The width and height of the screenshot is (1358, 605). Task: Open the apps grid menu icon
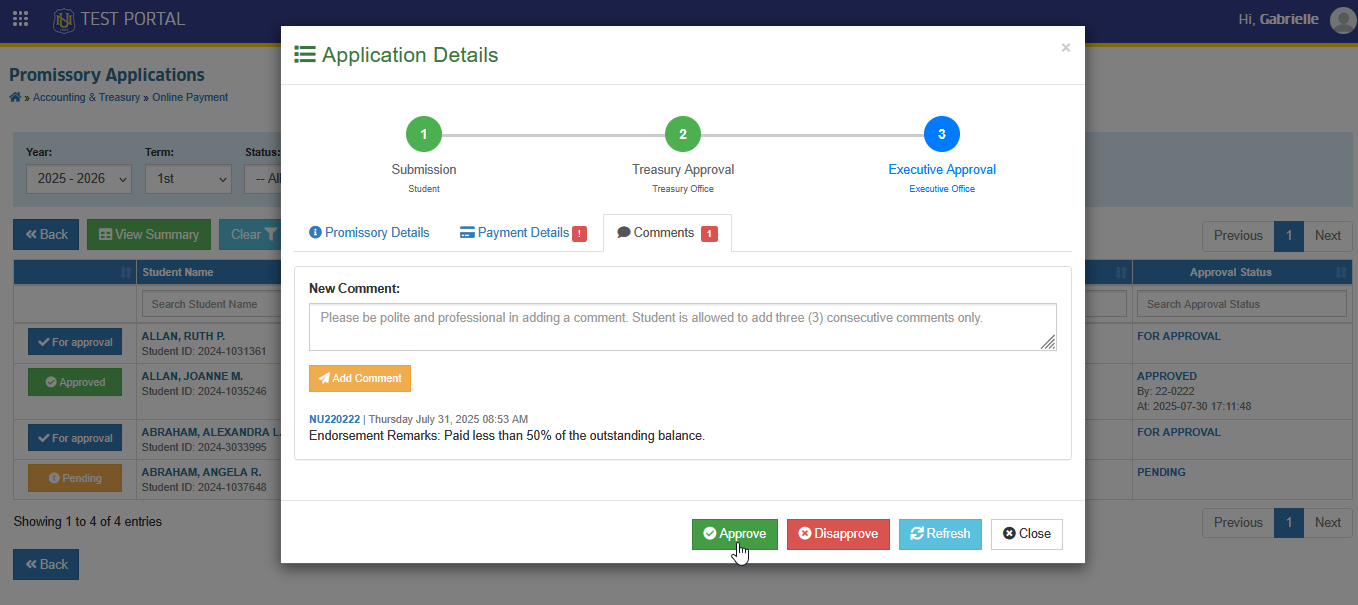20,19
